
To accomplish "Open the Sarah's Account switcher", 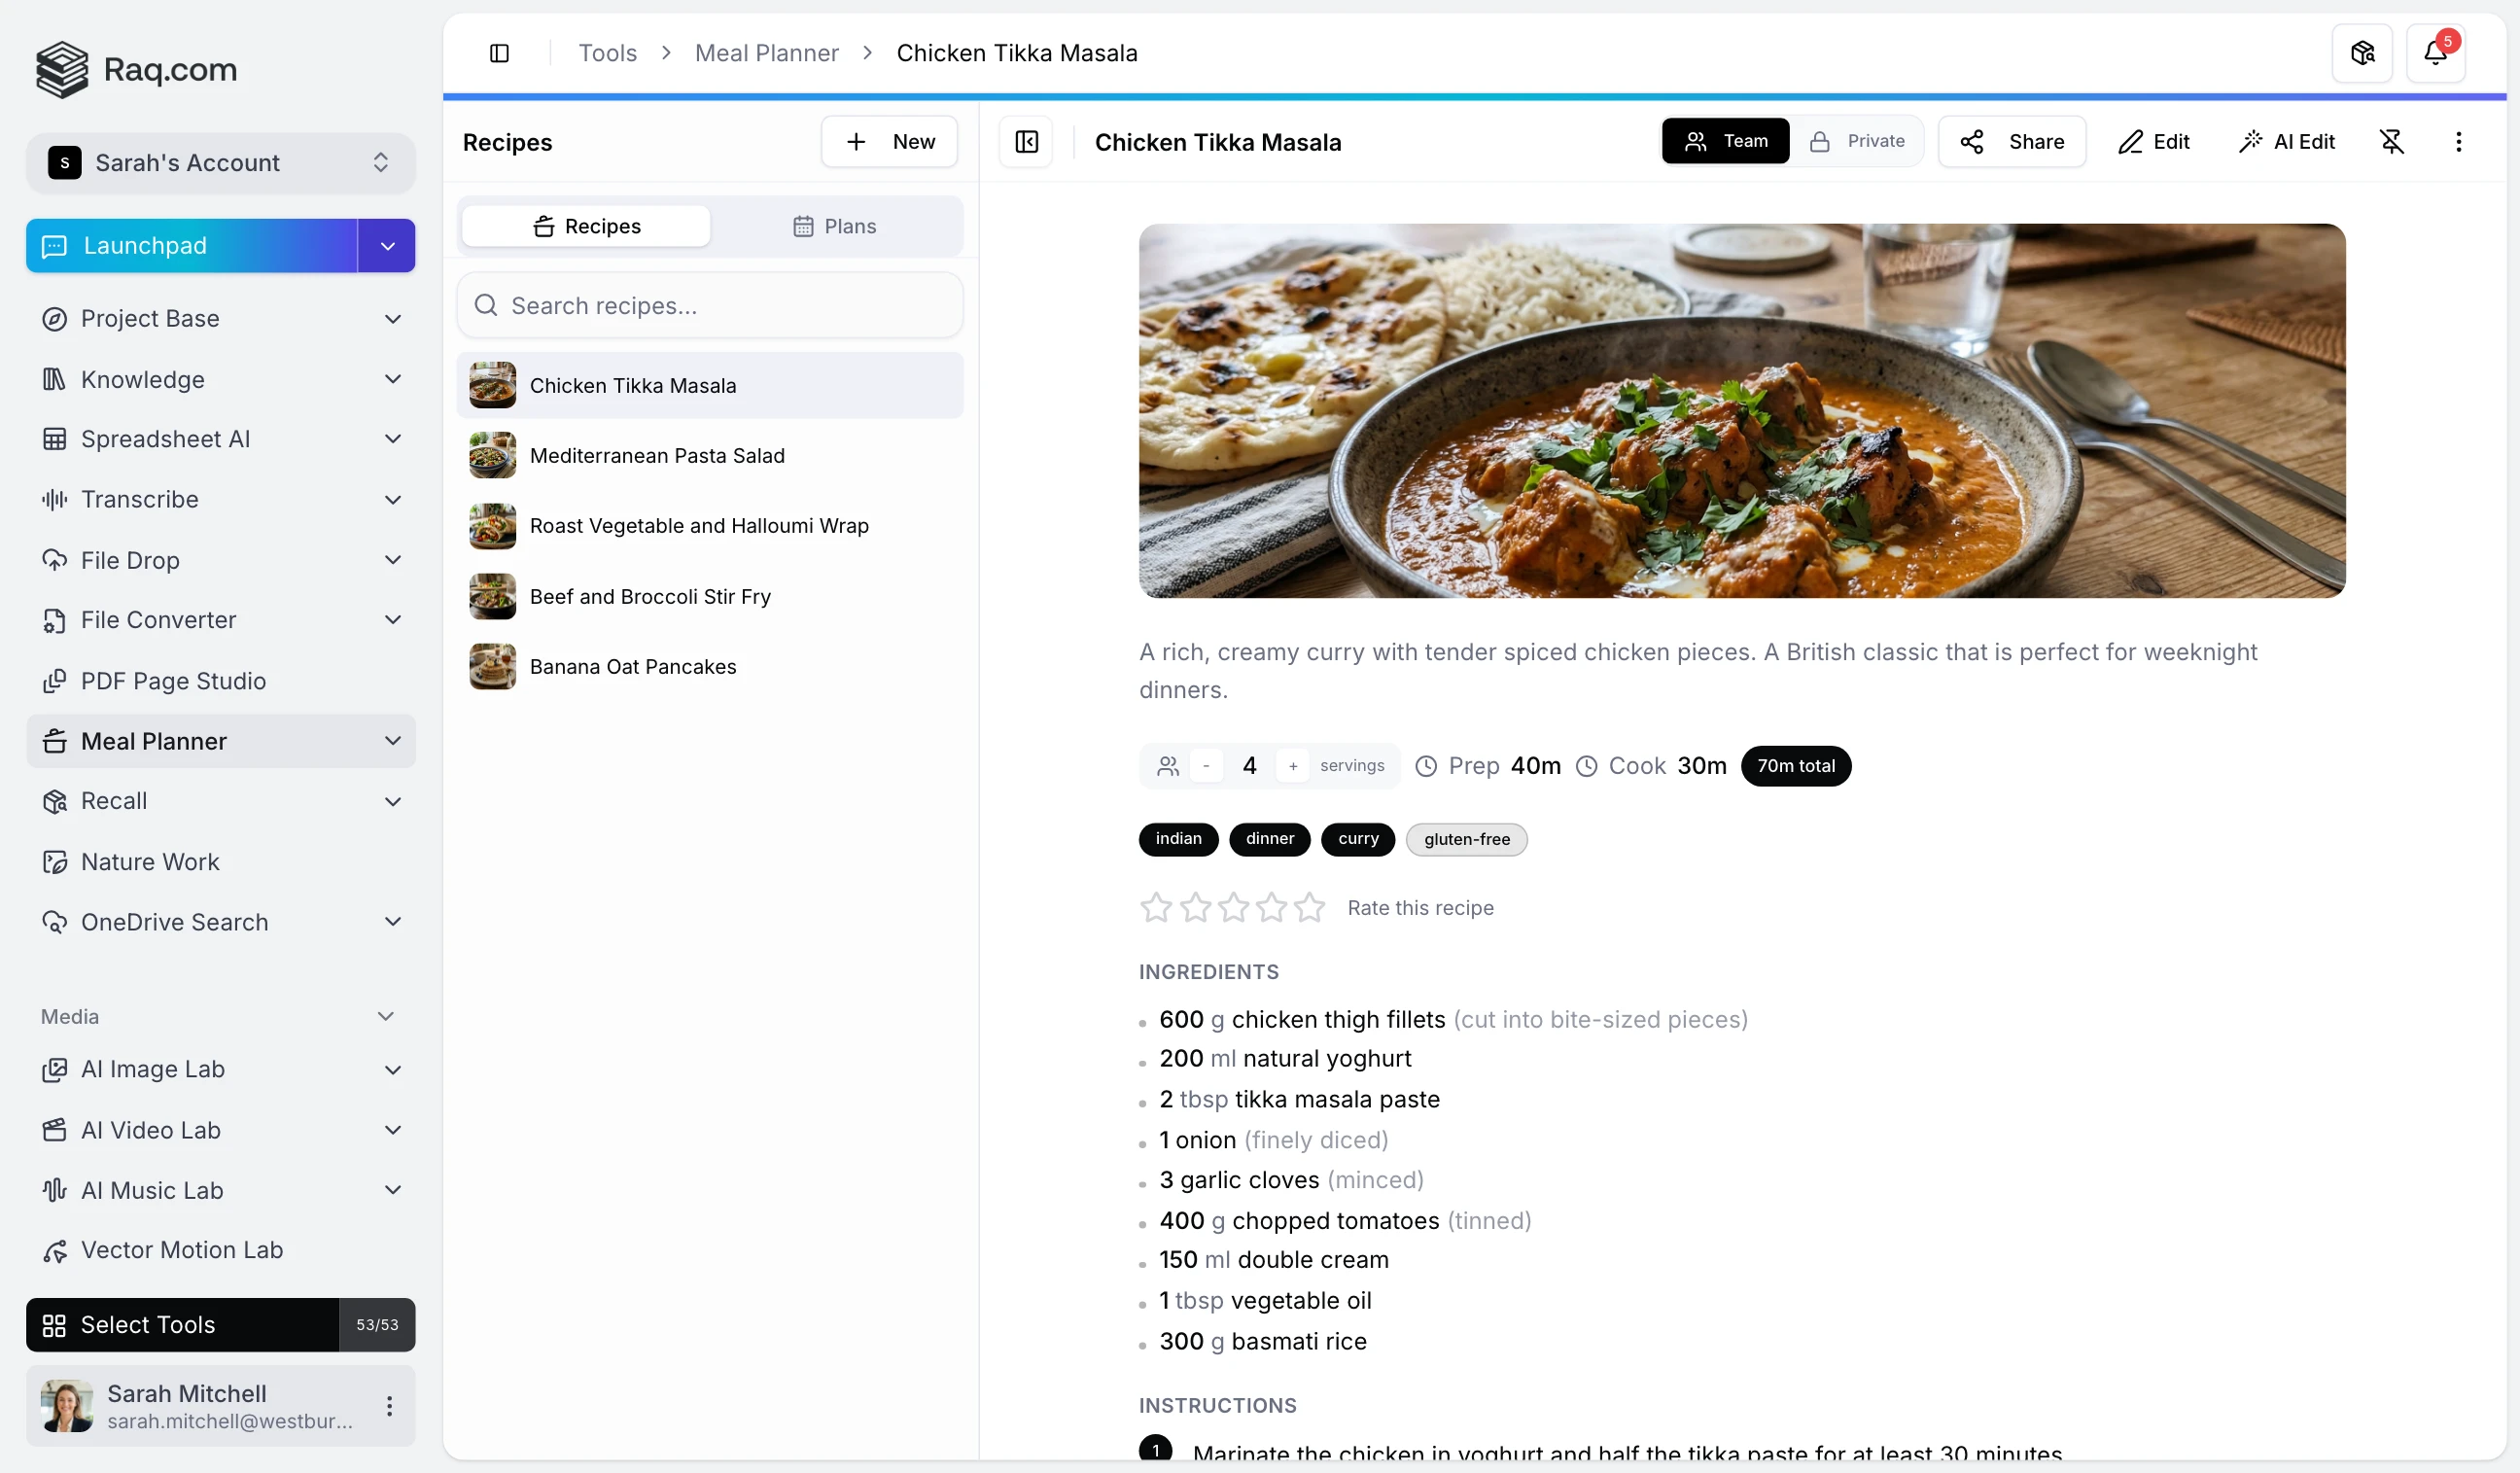I will click(x=380, y=163).
